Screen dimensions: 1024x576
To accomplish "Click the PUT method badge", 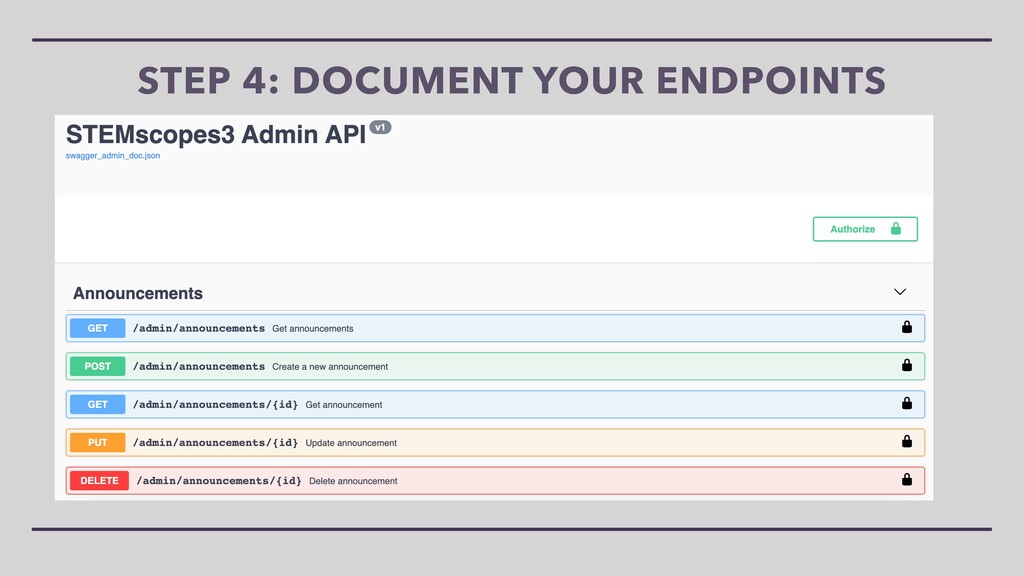I will coord(97,442).
